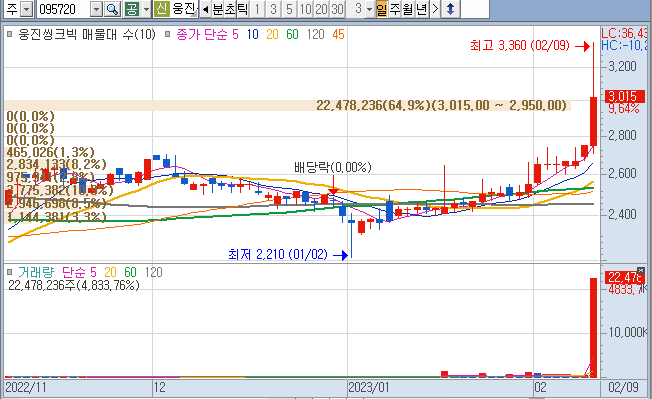Toggle the 거래량 volume indicator marker
652x399 pixels.
coord(10,272)
